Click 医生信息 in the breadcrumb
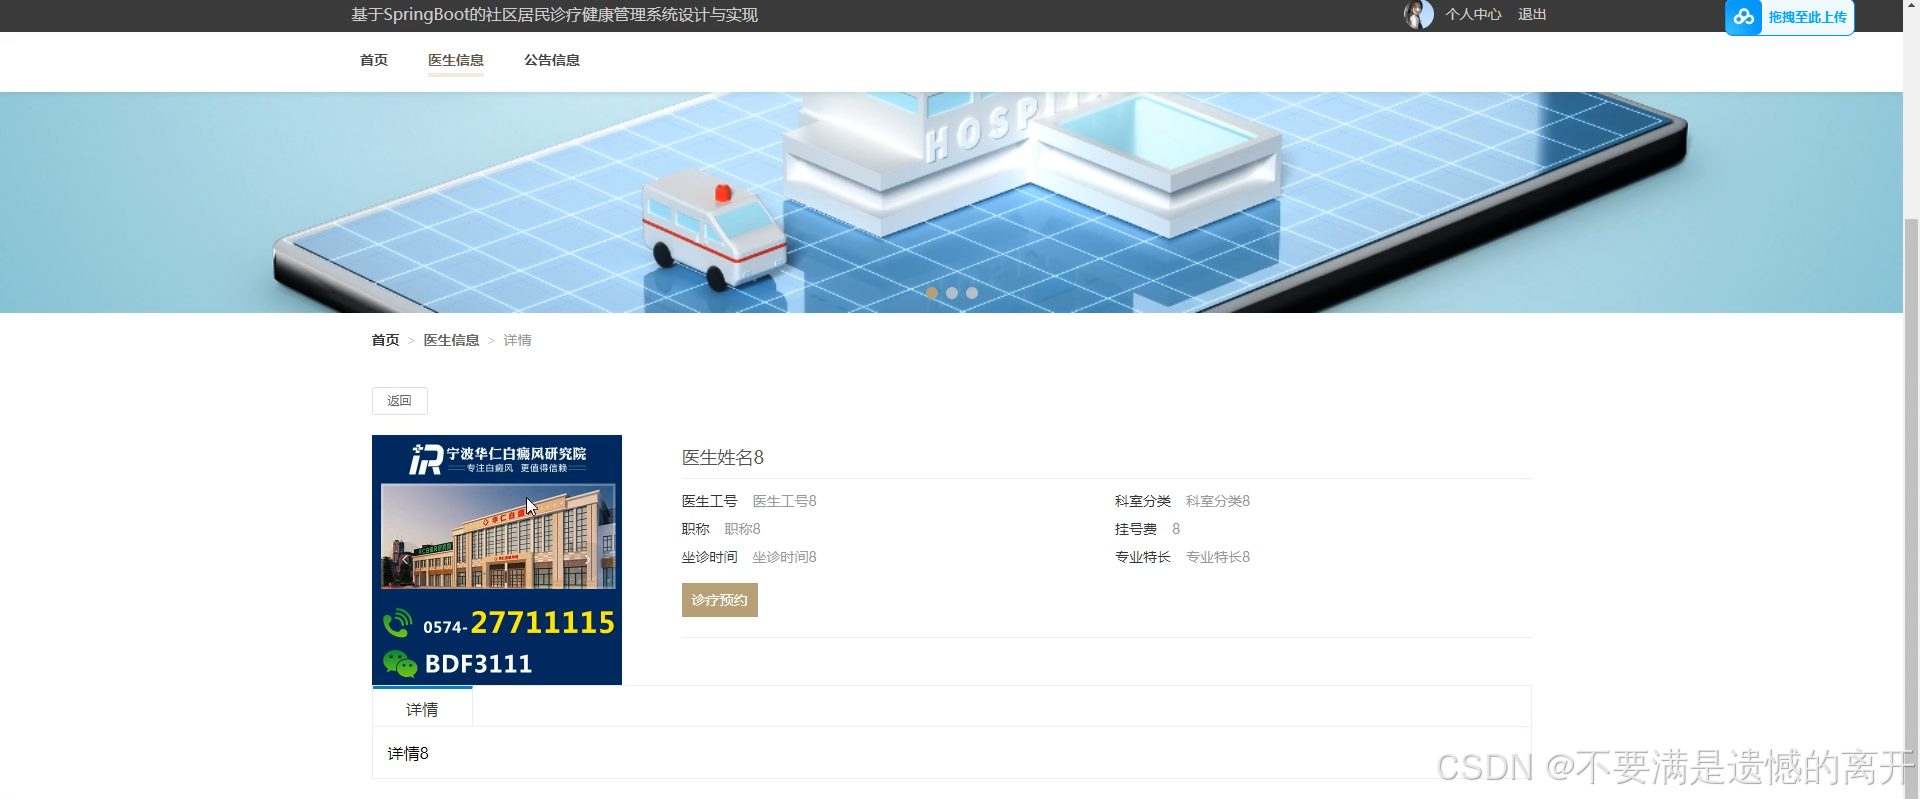Viewport: 1920px width, 799px height. pos(451,340)
